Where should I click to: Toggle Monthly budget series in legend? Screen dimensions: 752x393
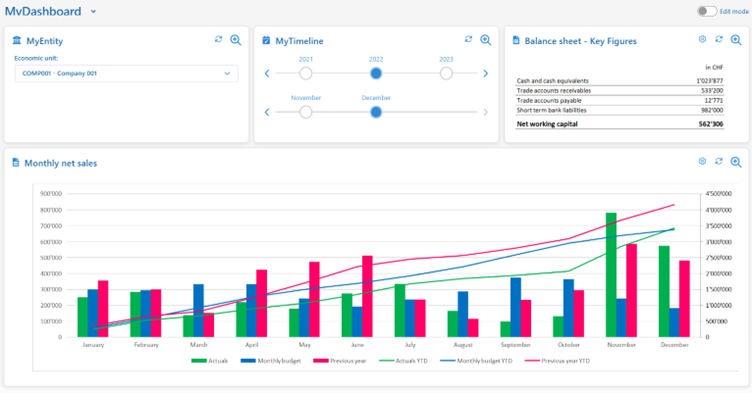(271, 361)
